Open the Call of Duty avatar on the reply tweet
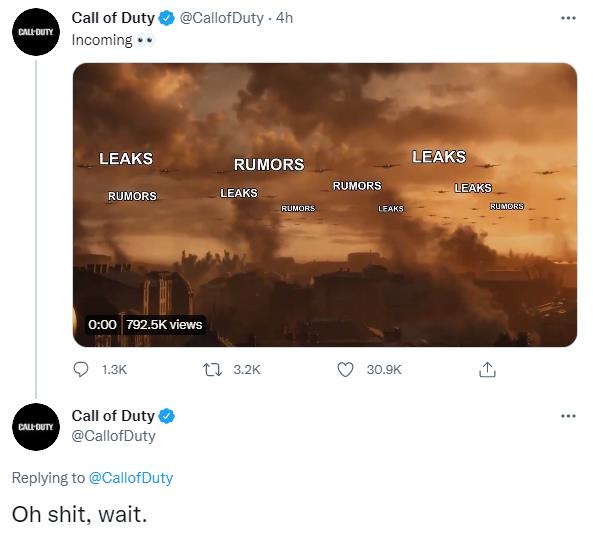The height and width of the screenshot is (539, 593). 36,427
